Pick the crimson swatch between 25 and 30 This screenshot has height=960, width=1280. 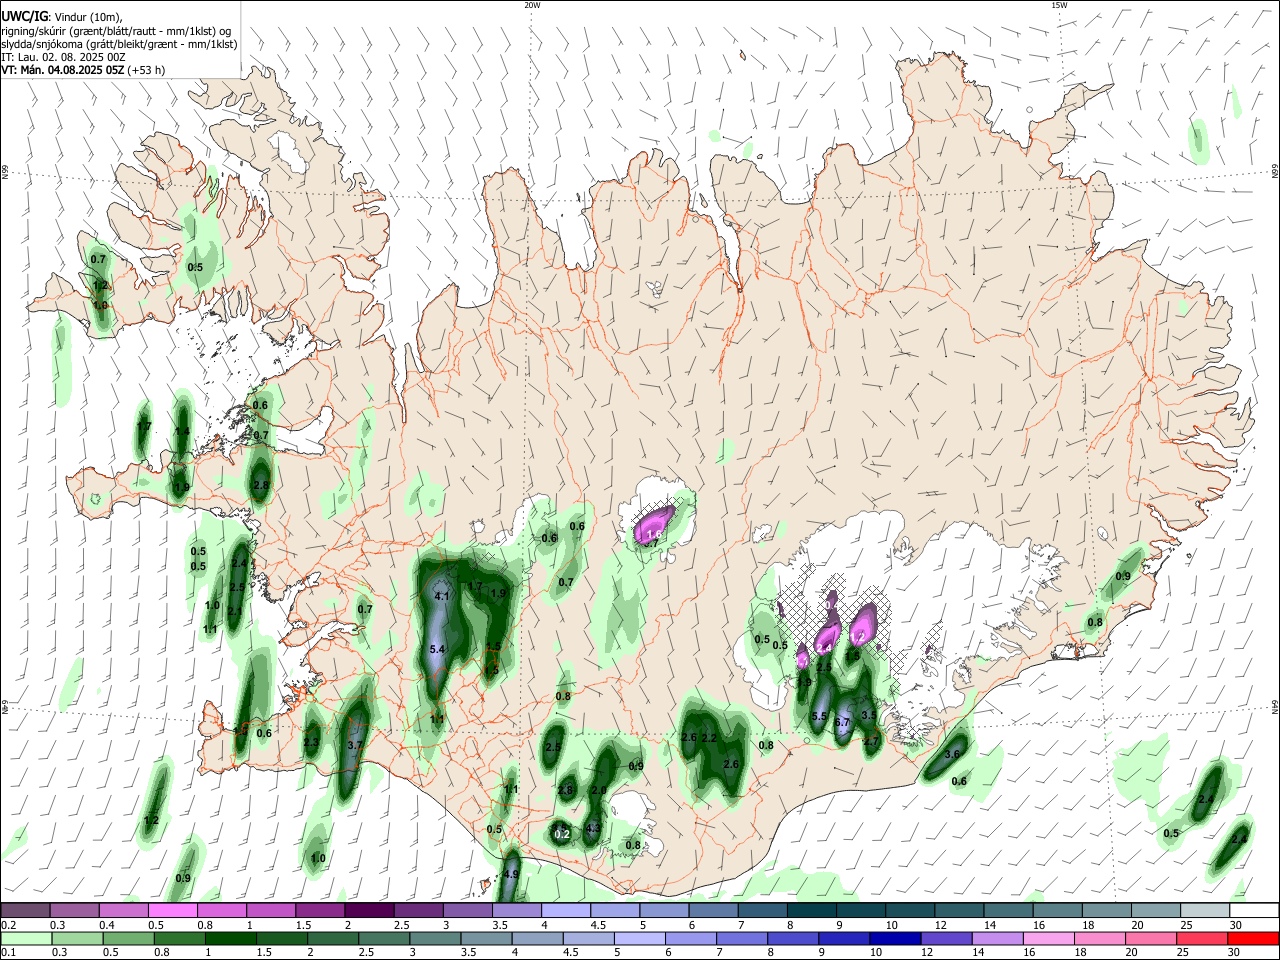pyautogui.click(x=1204, y=939)
